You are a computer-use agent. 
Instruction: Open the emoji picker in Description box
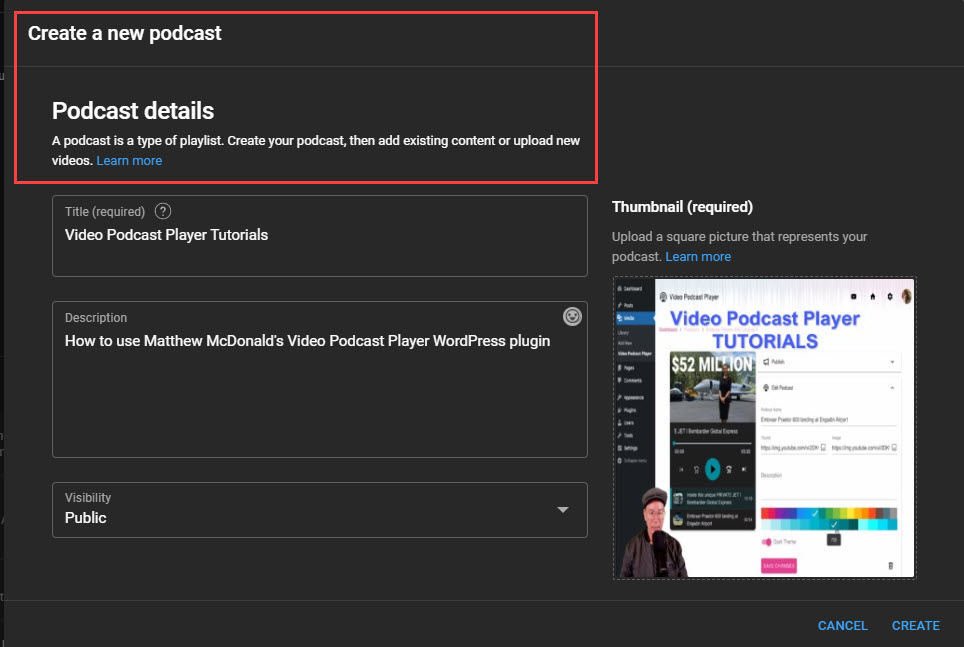click(572, 316)
